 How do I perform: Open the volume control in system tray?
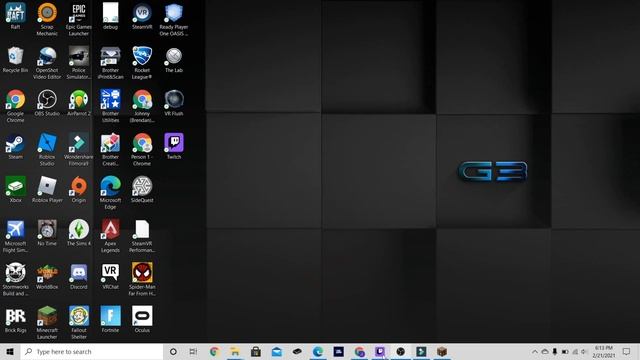584,351
